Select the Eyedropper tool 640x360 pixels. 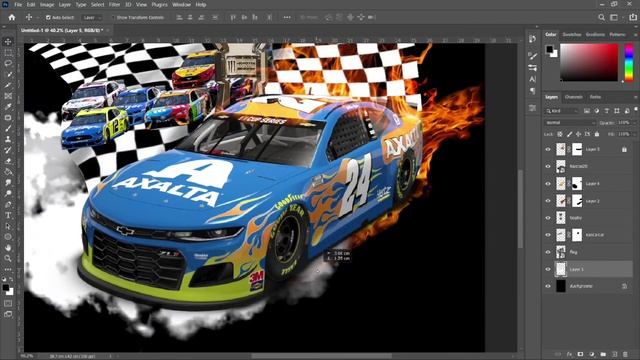tap(8, 107)
